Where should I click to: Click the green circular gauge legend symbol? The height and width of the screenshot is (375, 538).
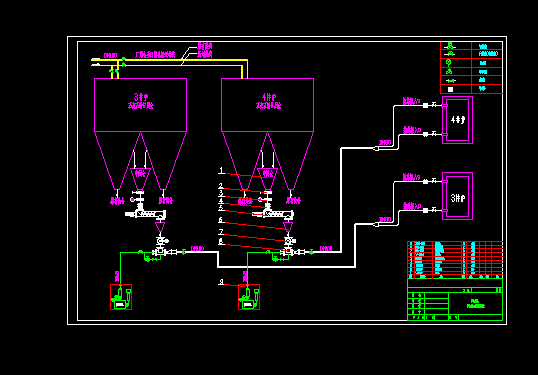pyautogui.click(x=448, y=62)
